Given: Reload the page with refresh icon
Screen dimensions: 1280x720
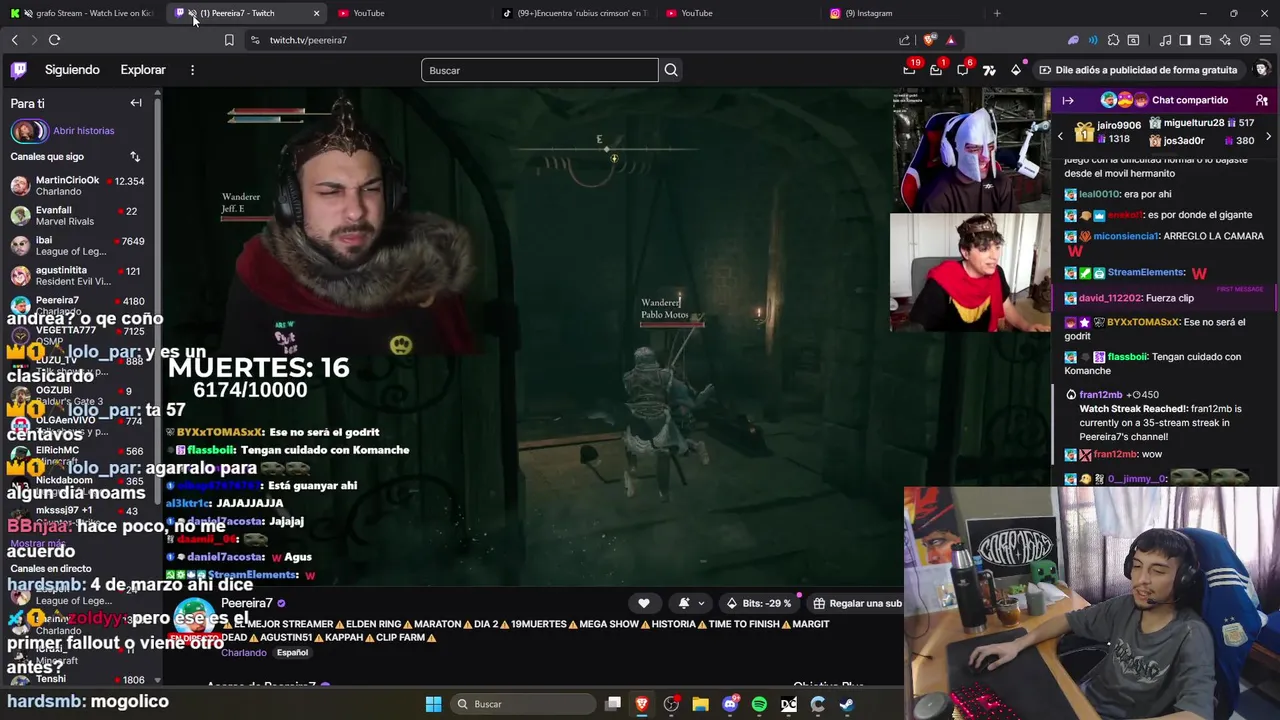Looking at the screenshot, I should pyautogui.click(x=54, y=40).
